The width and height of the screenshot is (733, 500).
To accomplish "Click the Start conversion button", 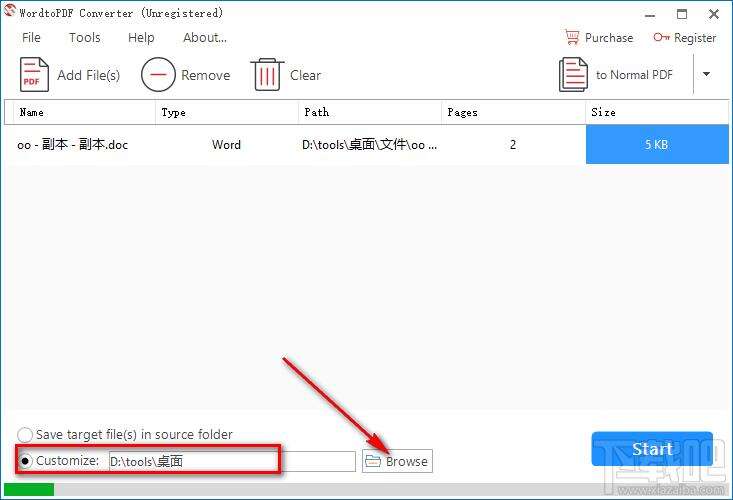I will pos(652,449).
